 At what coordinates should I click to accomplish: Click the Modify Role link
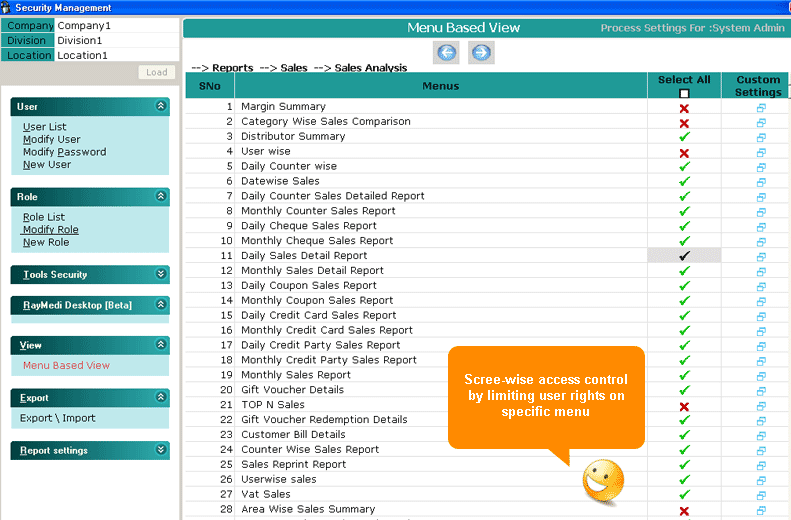pyautogui.click(x=50, y=230)
